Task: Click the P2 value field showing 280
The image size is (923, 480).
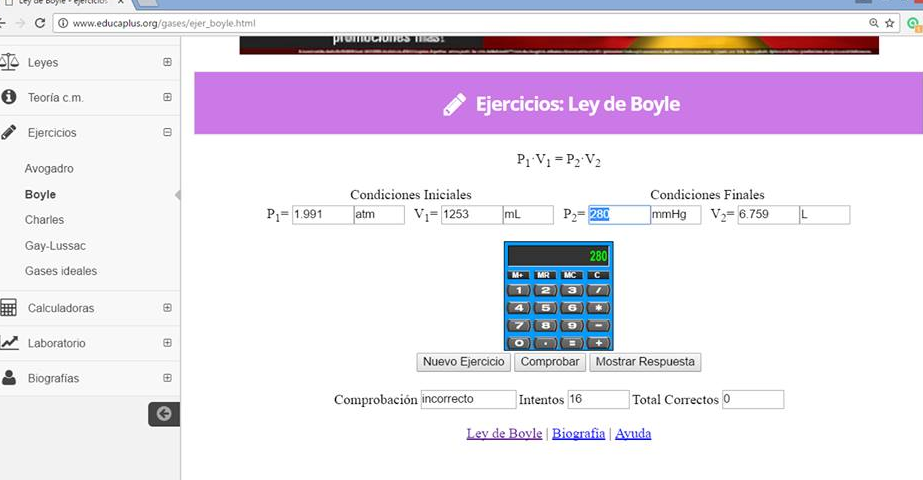Action: (x=619, y=214)
